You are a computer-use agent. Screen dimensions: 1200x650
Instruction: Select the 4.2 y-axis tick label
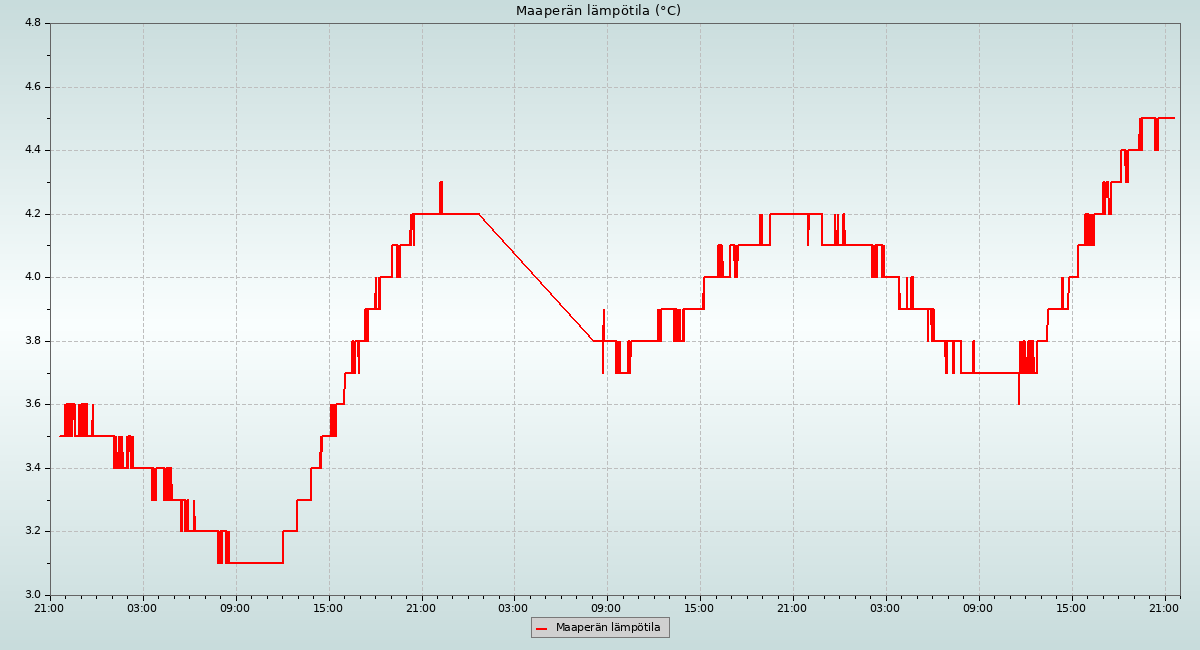[x=31, y=214]
